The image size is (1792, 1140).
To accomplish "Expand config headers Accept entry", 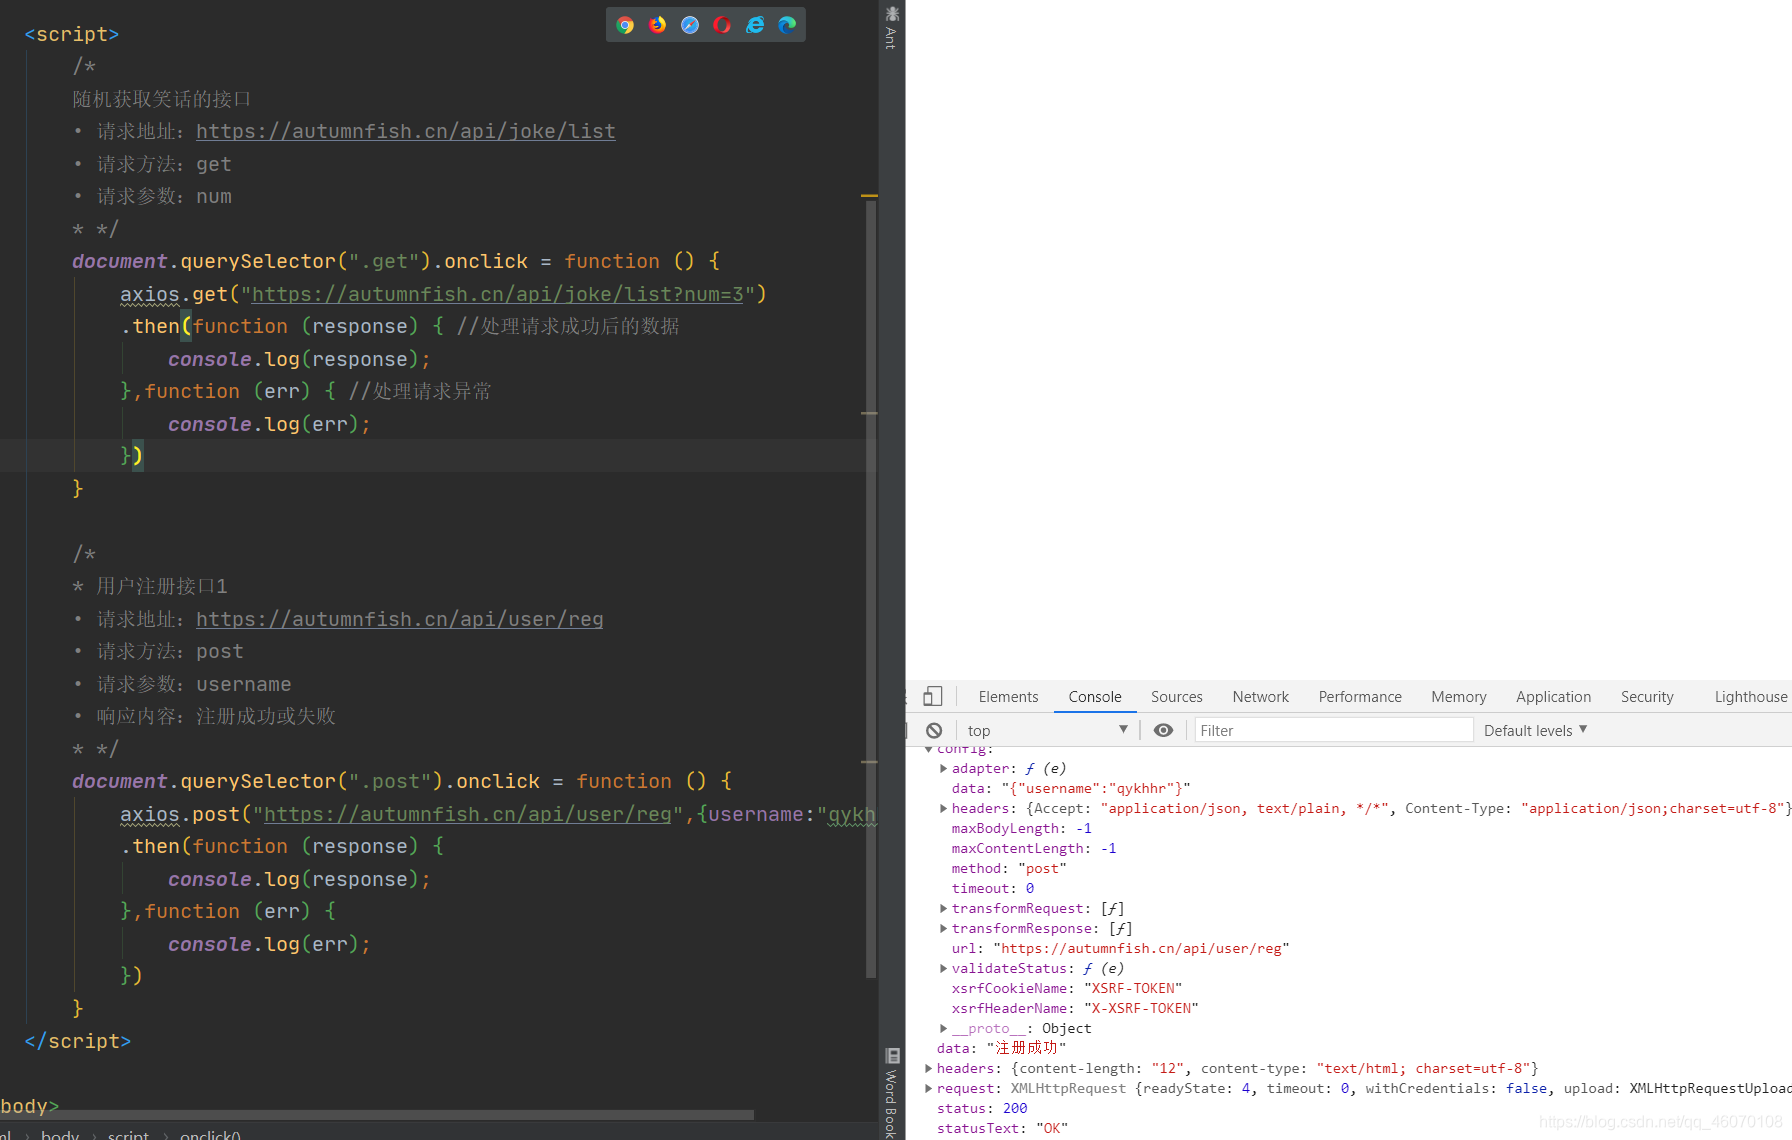I will (x=943, y=808).
